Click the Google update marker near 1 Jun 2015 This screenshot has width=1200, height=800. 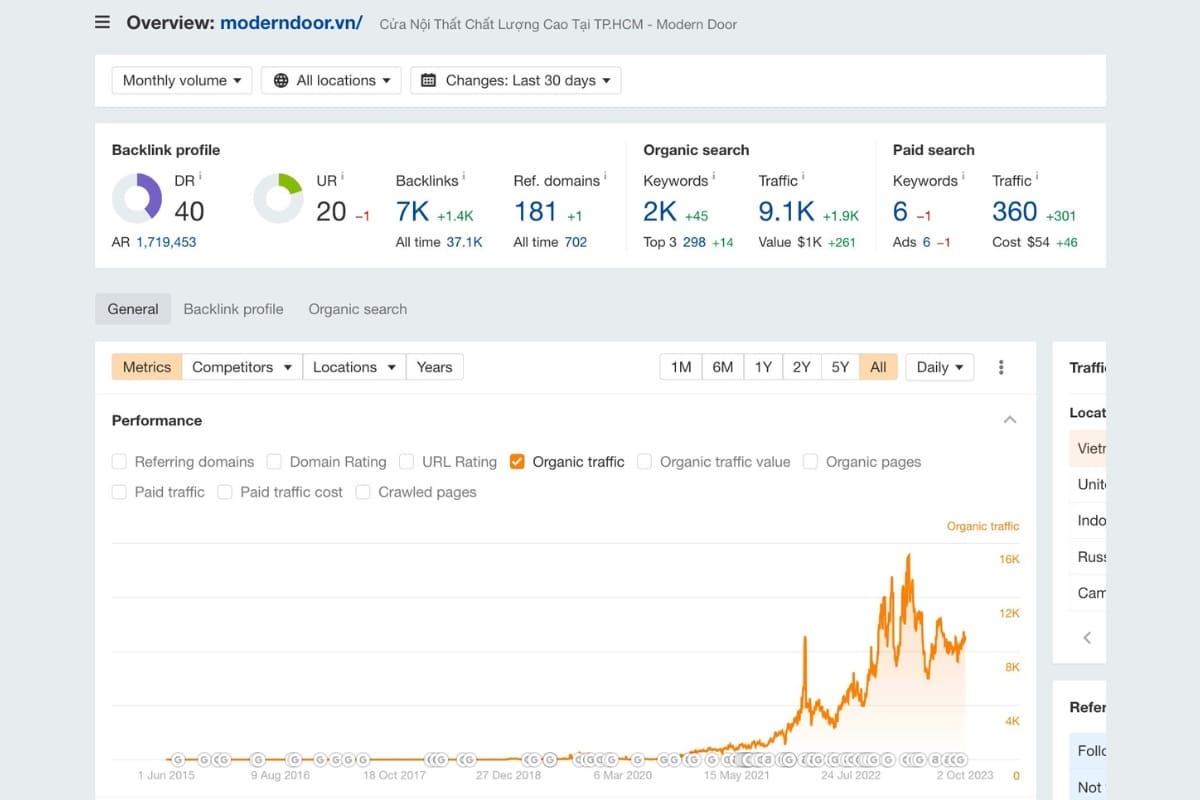(x=178, y=759)
